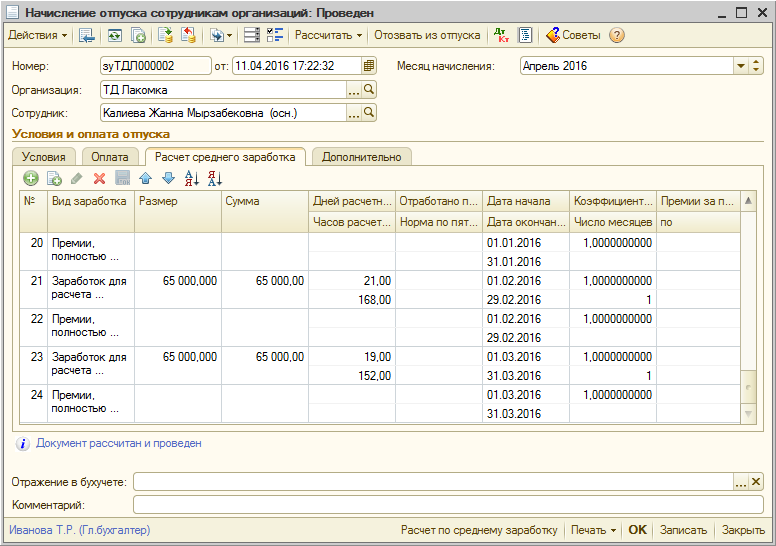Viewport: 776px width, 546px height.
Task: Click the 31.03.2016 end date in row 24
Action: 526,414
